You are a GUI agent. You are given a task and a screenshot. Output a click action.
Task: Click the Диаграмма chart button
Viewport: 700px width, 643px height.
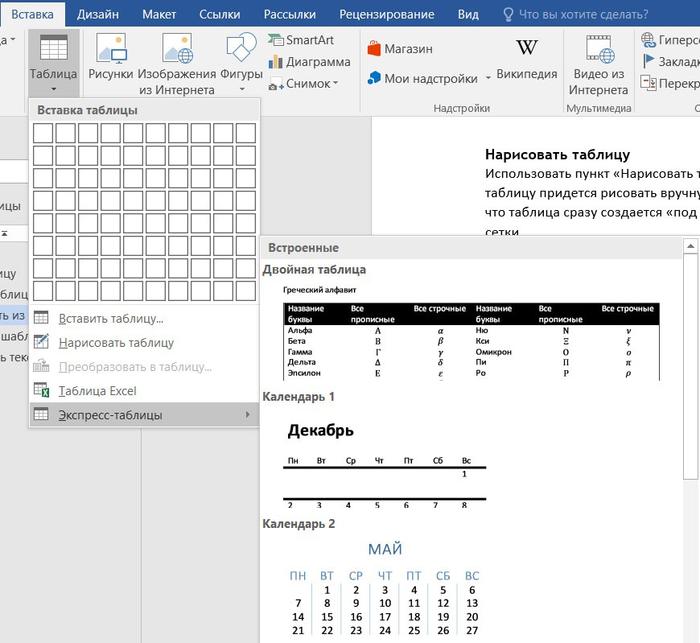(x=309, y=62)
